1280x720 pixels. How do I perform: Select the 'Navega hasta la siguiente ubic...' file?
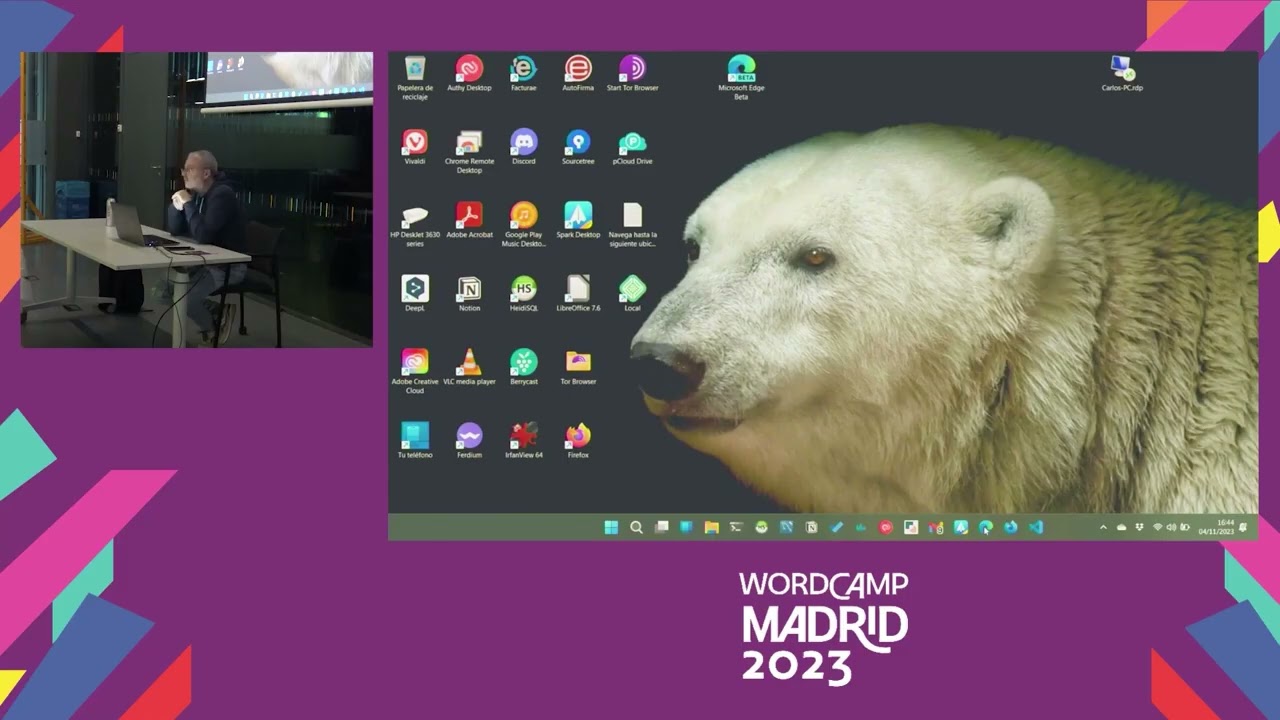(632, 225)
